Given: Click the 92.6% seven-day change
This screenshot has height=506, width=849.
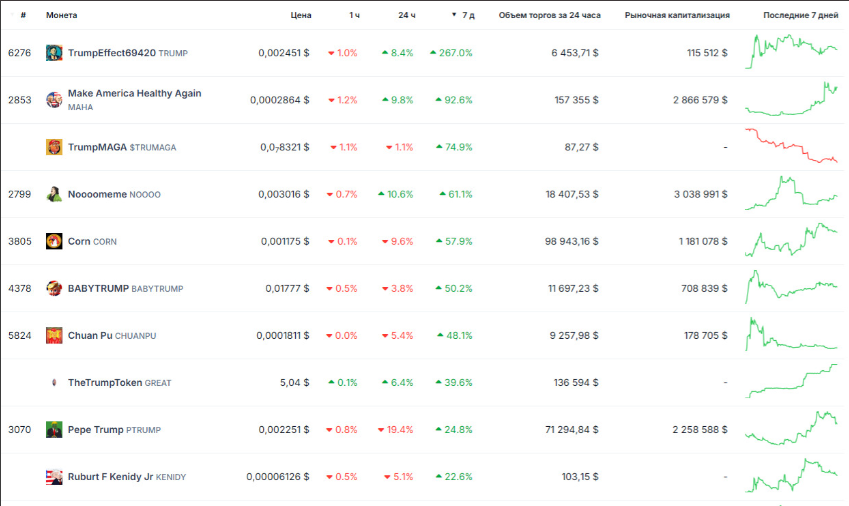Looking at the screenshot, I should point(454,100).
